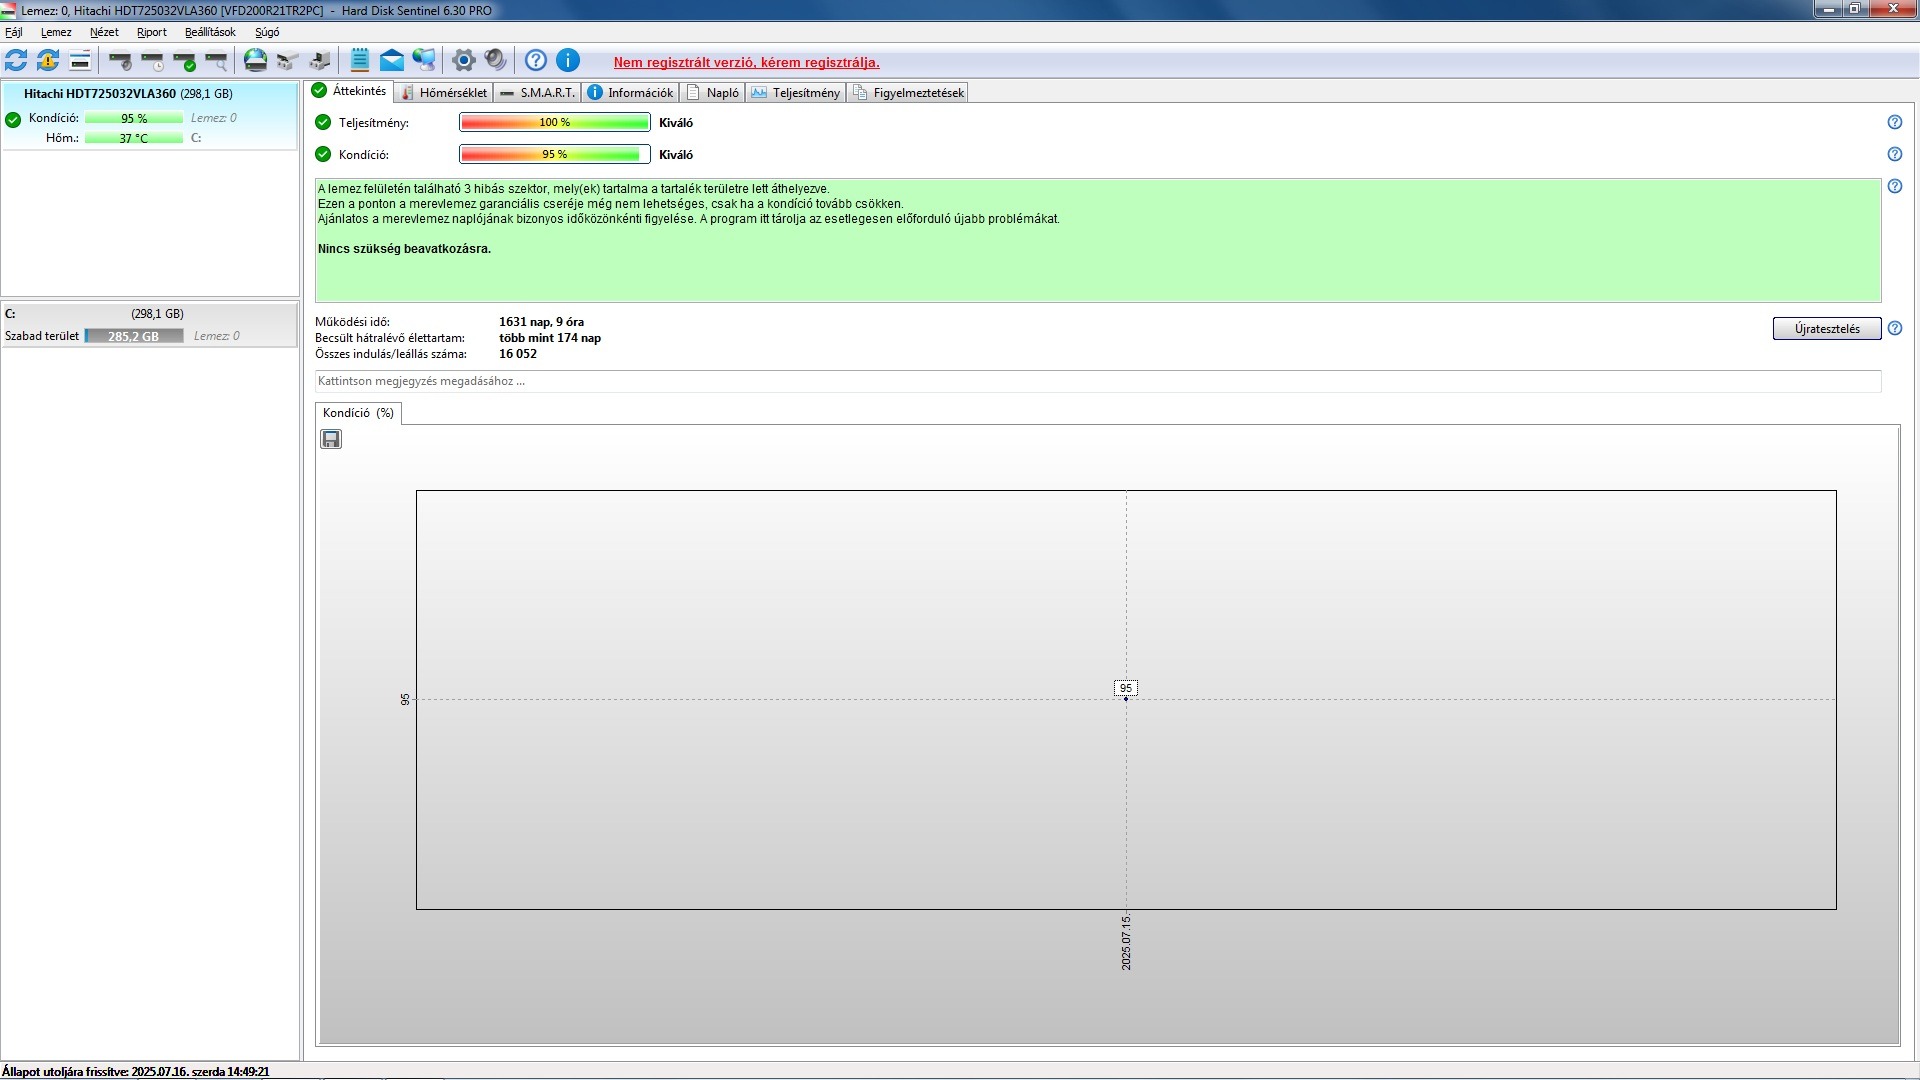1920x1080 pixels.
Task: Click the comment field Kattintson megjegyzés megadásához
Action: coord(1097,381)
